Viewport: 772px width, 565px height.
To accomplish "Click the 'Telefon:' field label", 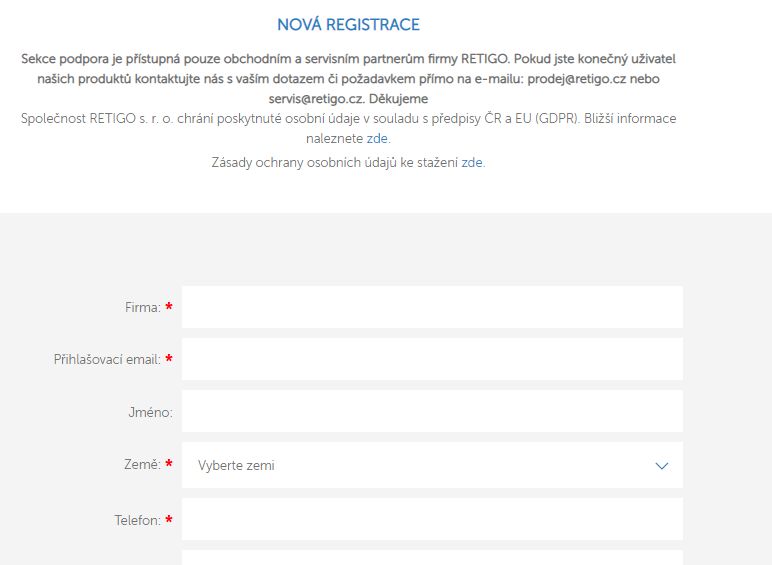I will (137, 520).
